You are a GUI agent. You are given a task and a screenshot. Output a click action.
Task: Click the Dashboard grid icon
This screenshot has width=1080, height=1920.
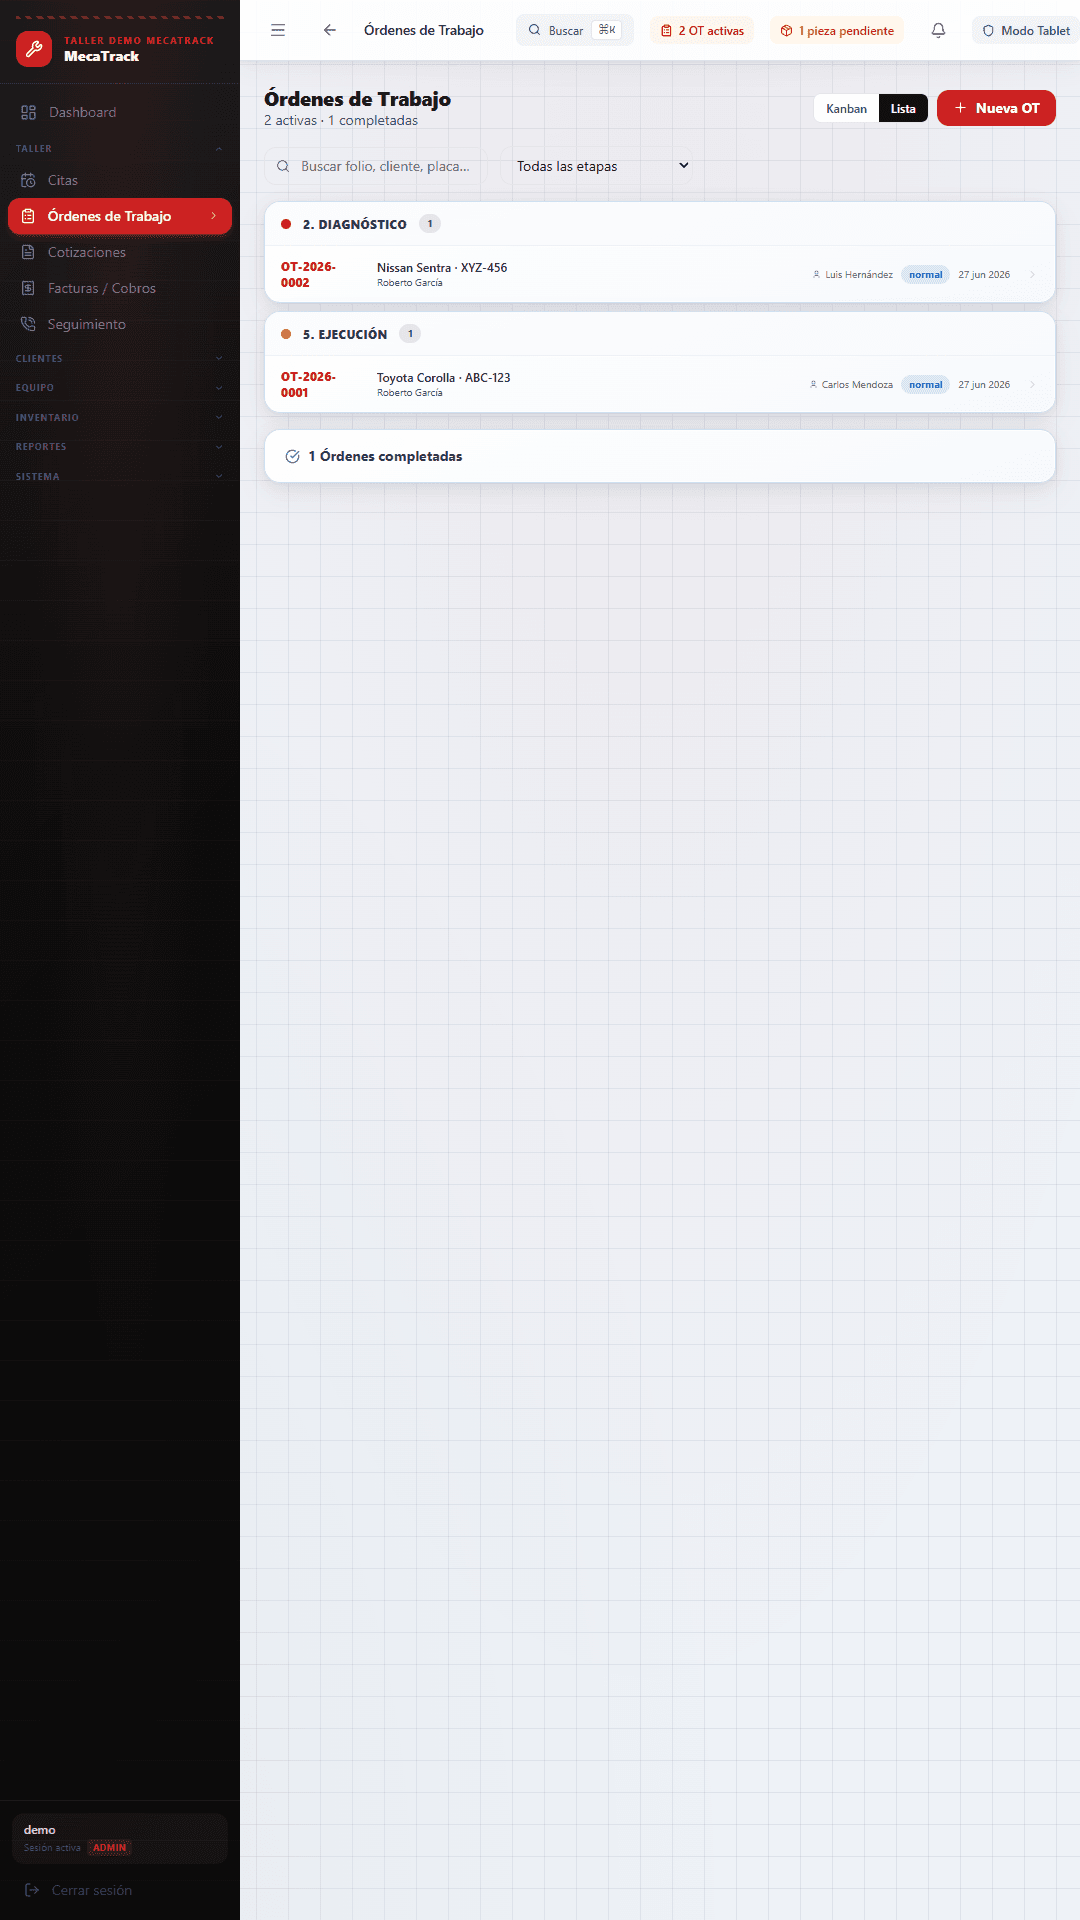(28, 112)
